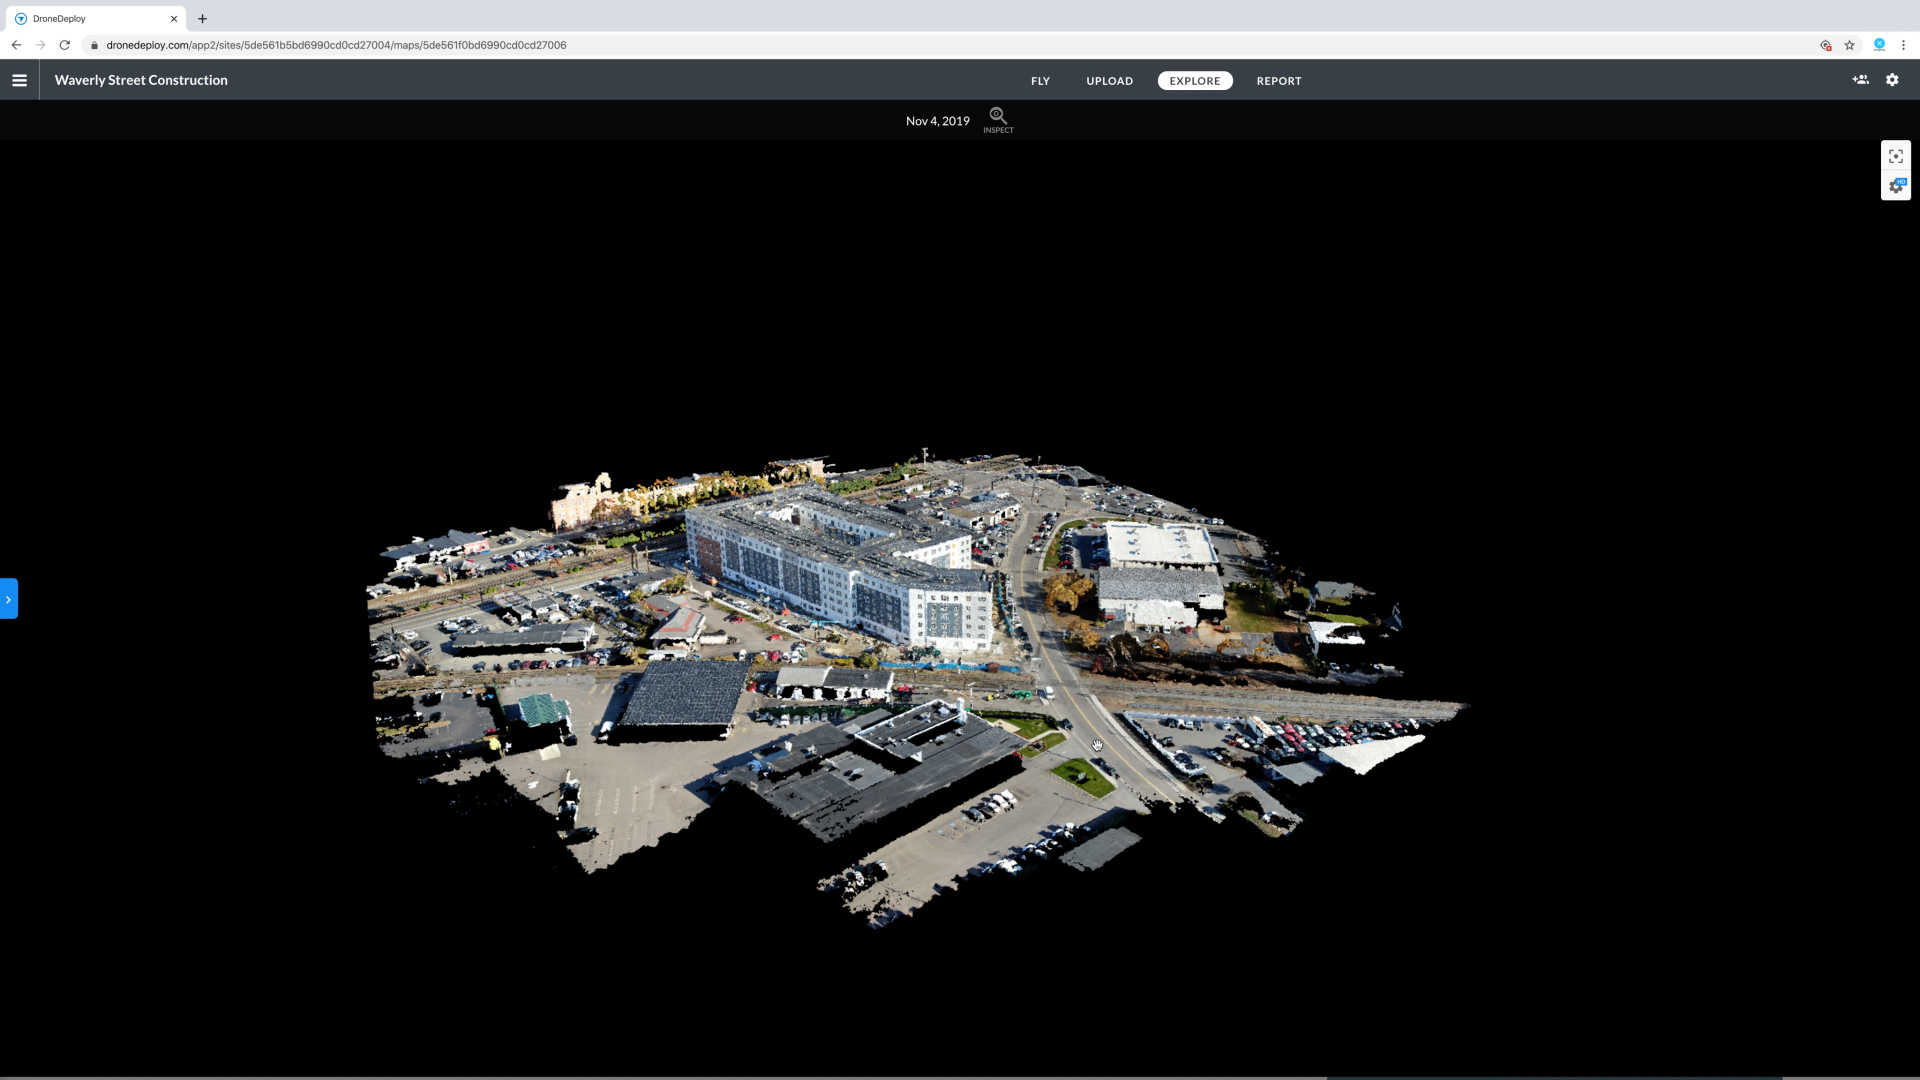Screen dimensions: 1920x1080
Task: Reload the page
Action: tap(65, 45)
